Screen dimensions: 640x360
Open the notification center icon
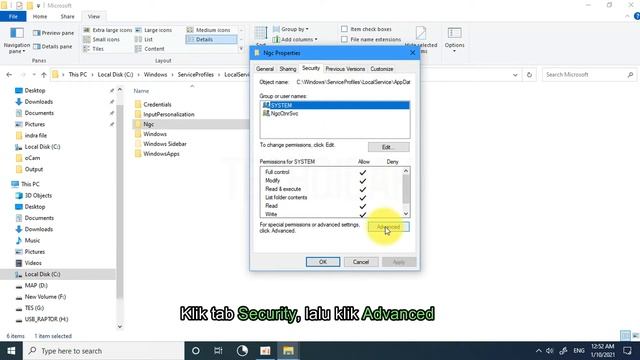click(627, 351)
